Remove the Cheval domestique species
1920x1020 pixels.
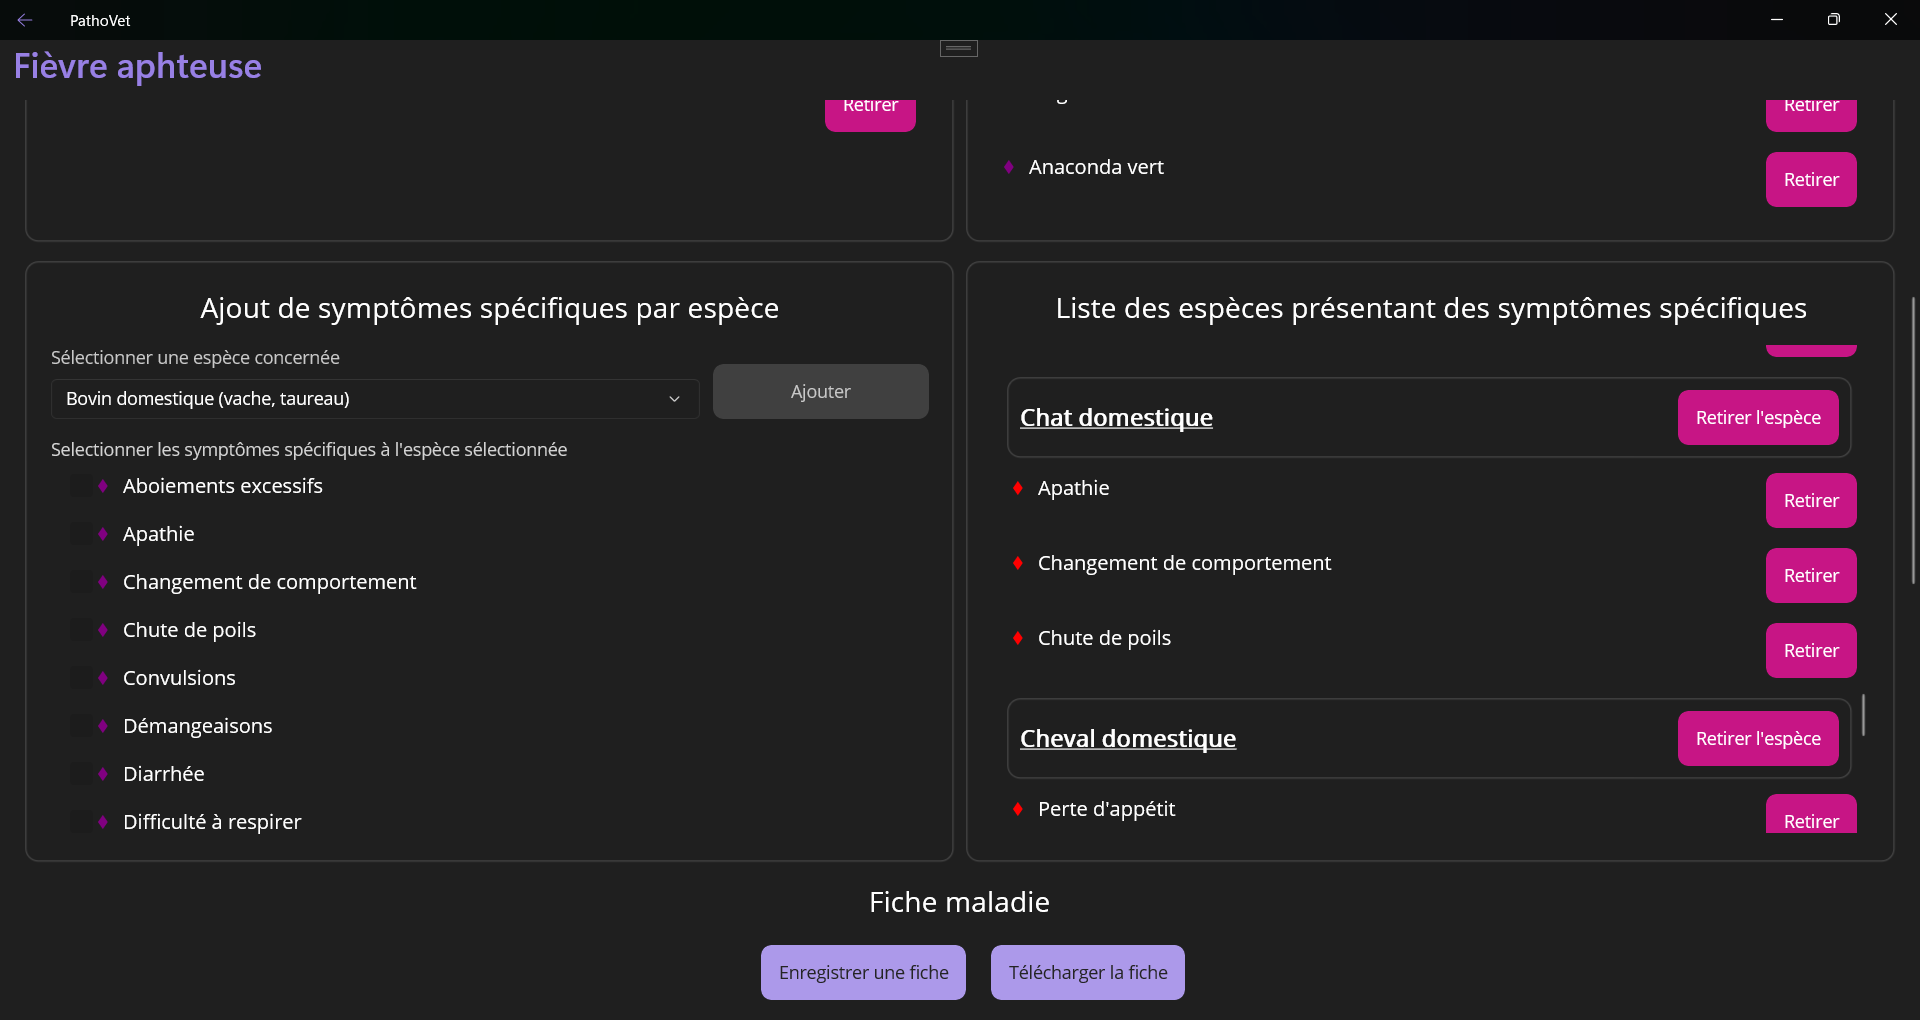tap(1757, 739)
